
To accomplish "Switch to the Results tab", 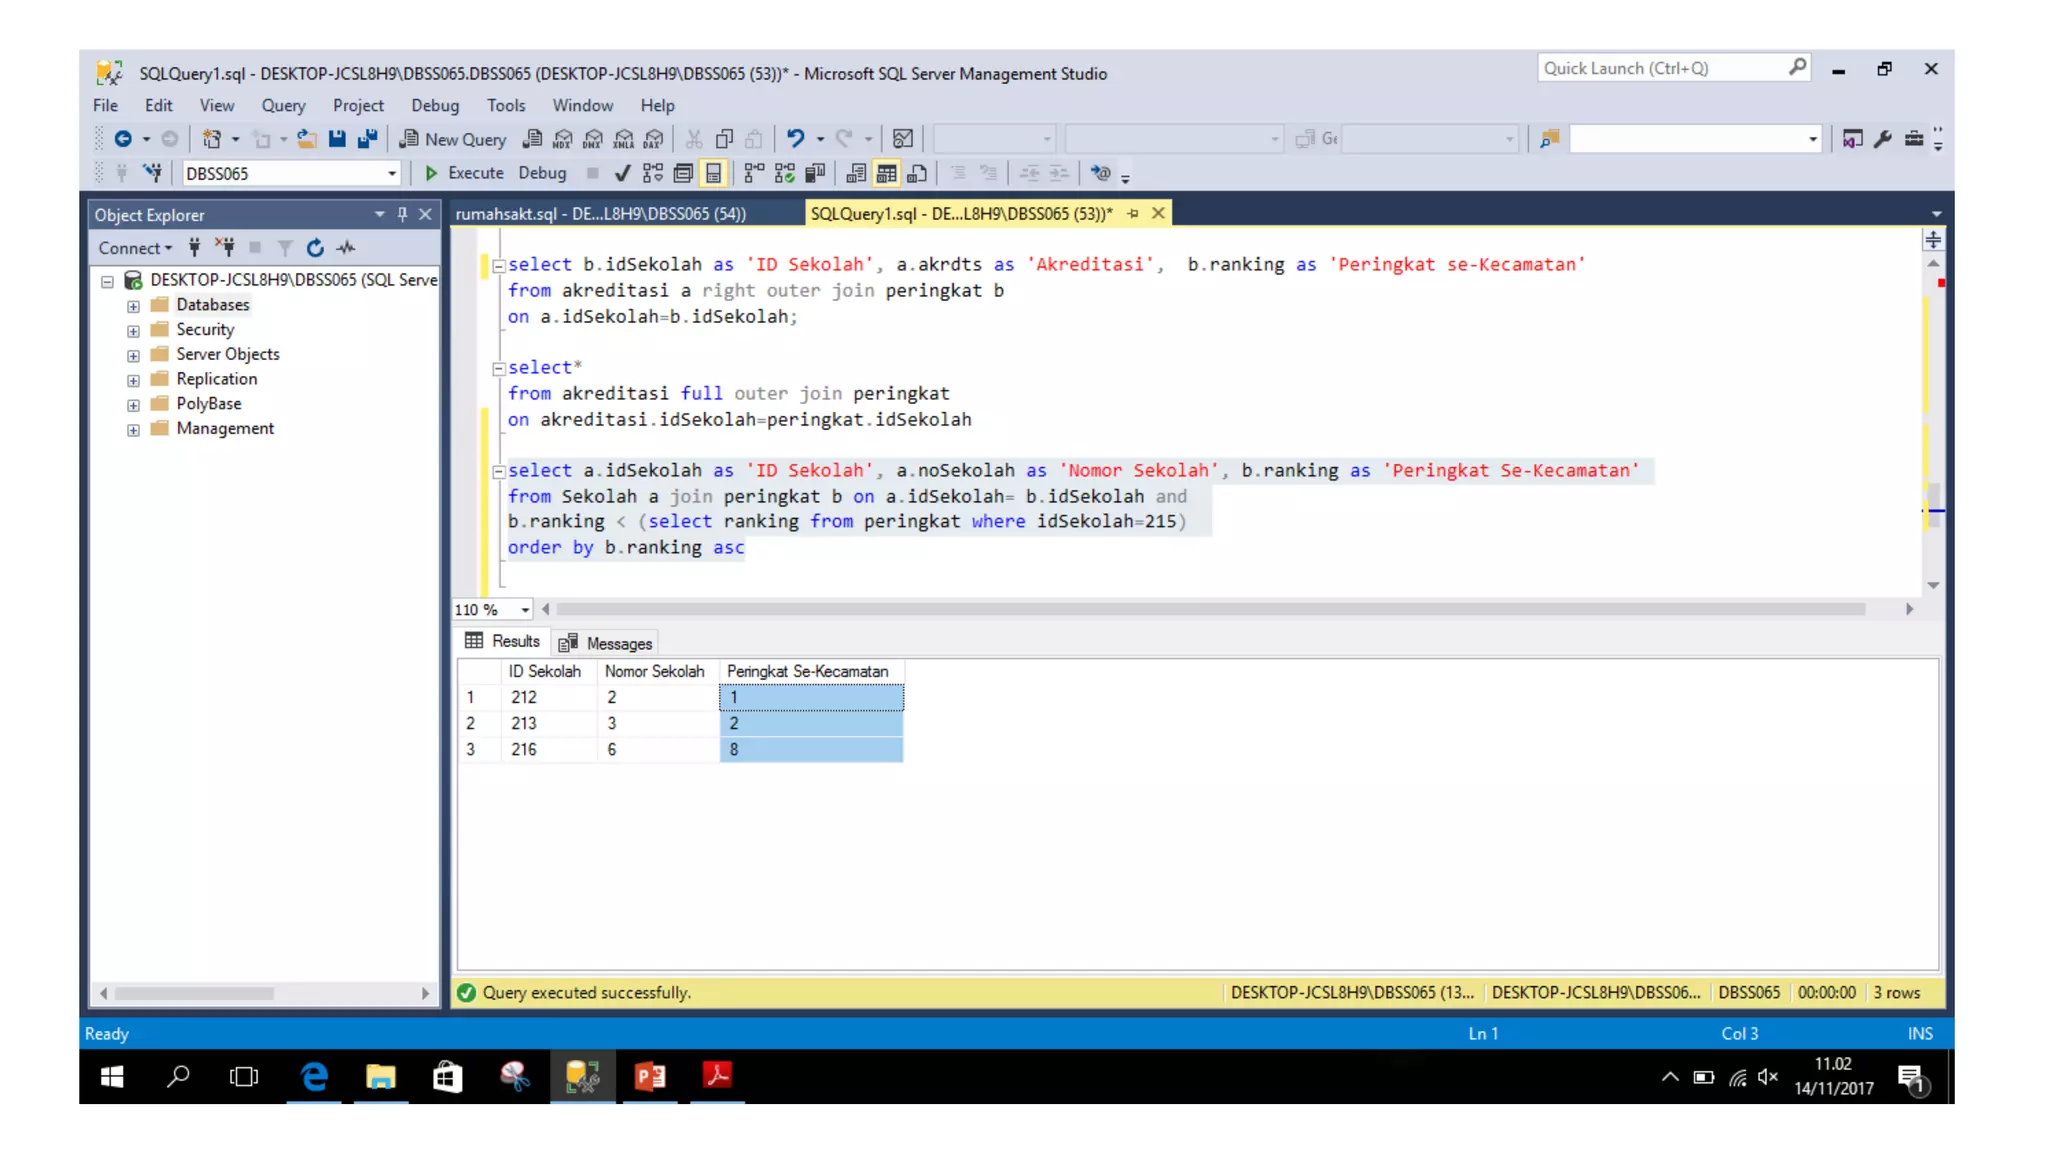I will [x=502, y=641].
